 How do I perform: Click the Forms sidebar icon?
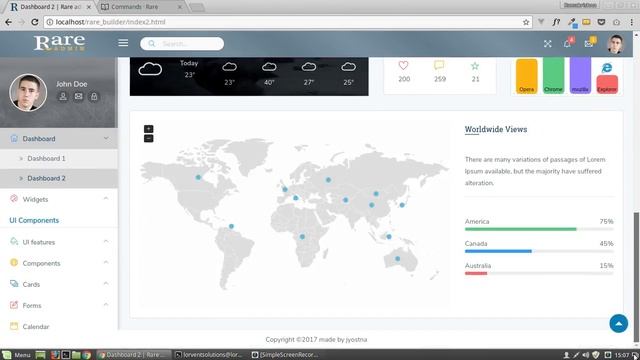click(14, 305)
